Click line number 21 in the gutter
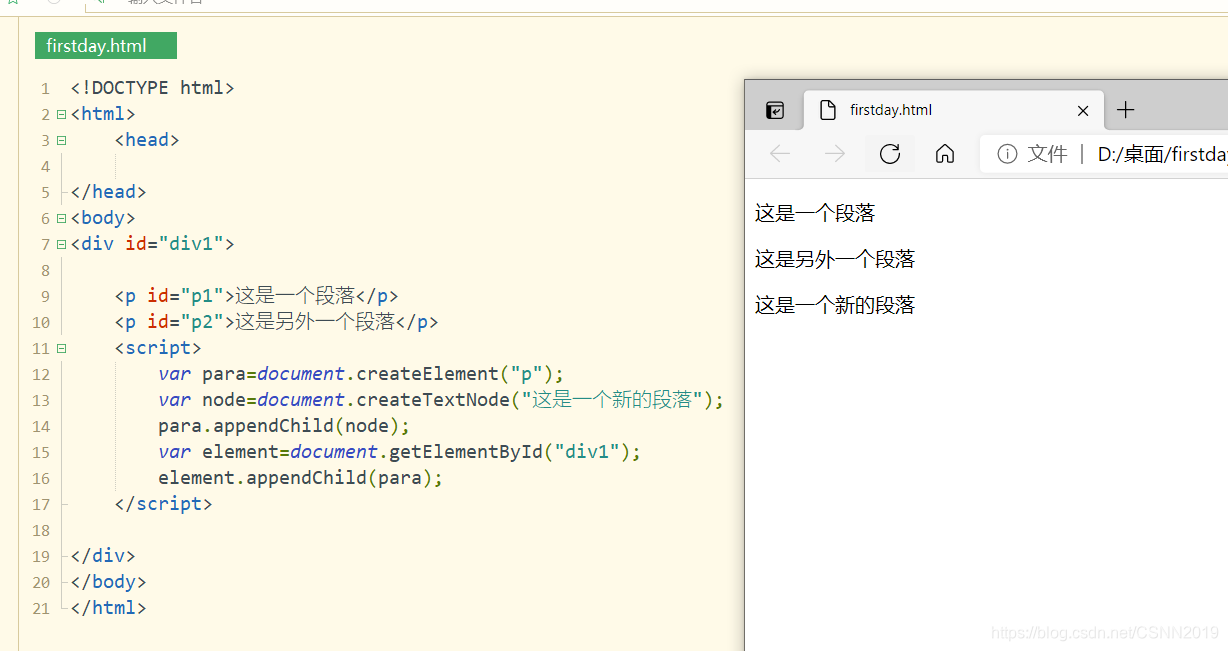The image size is (1228, 651). point(41,608)
